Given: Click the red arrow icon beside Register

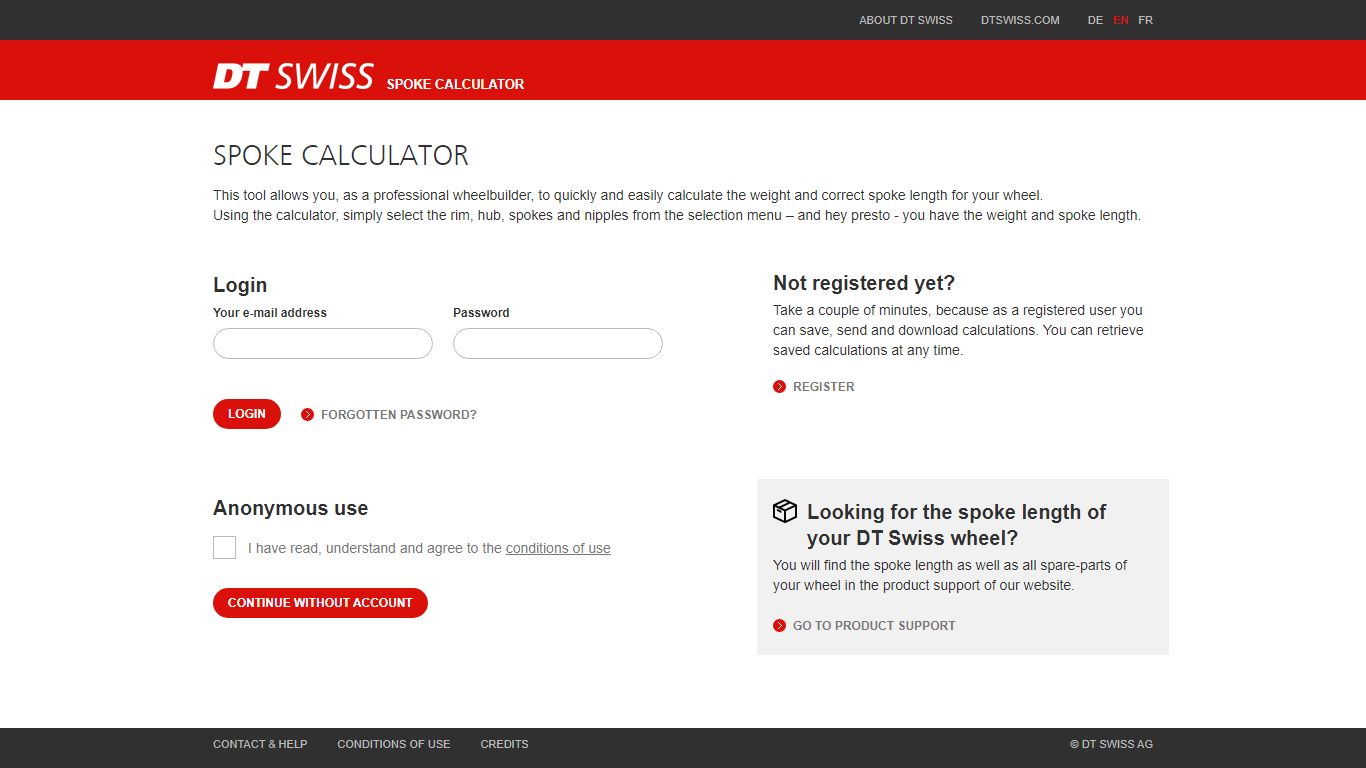Looking at the screenshot, I should [x=780, y=387].
